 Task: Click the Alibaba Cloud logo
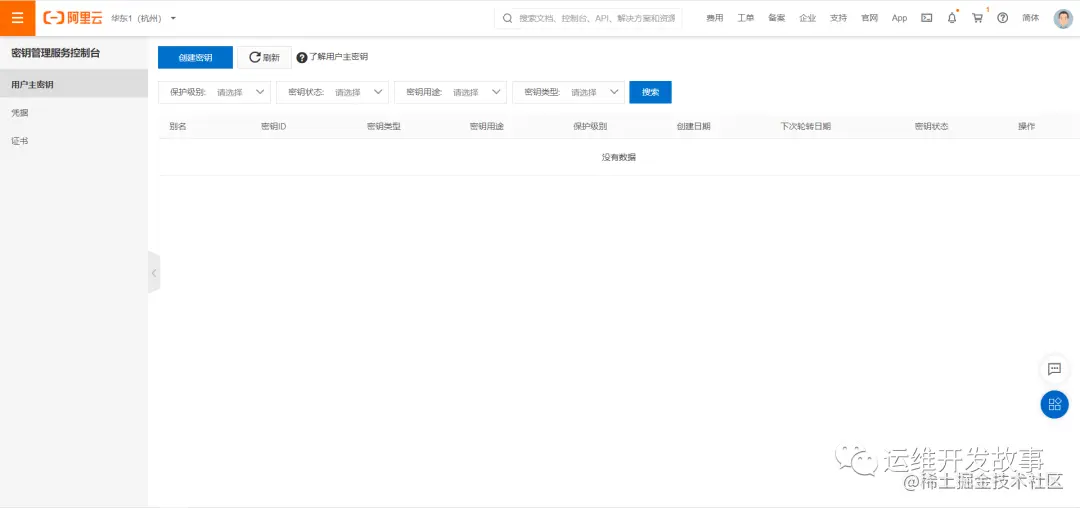pos(72,18)
